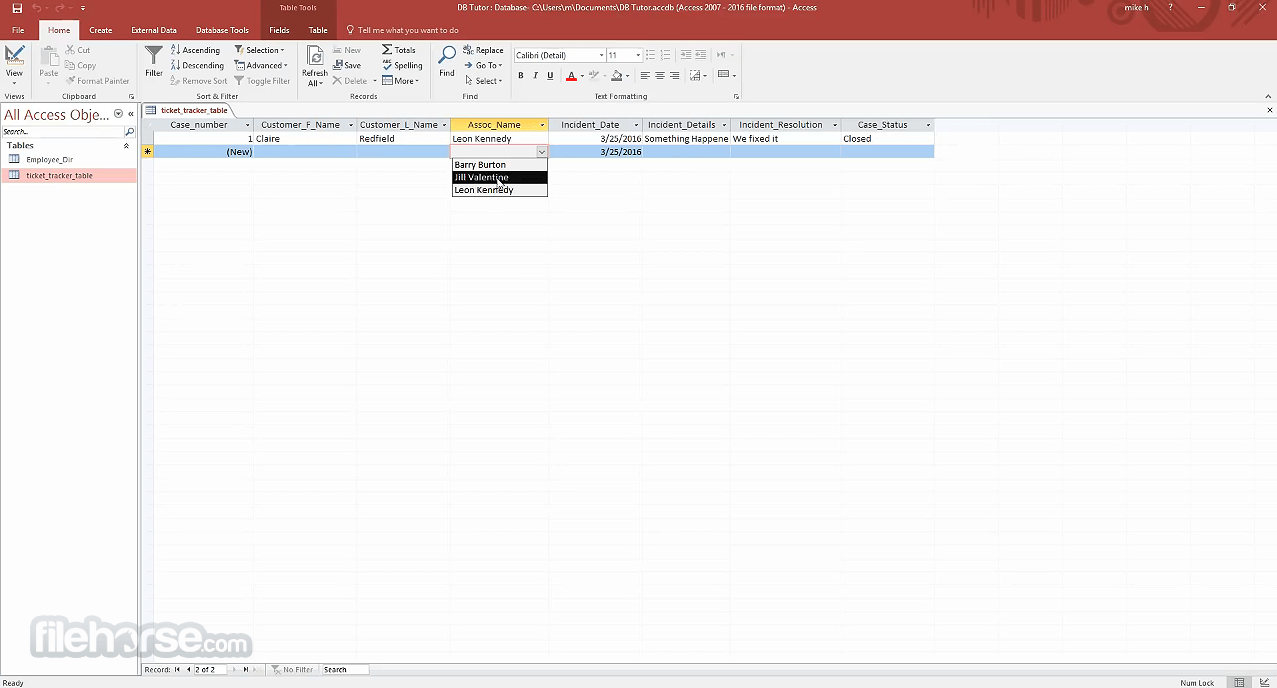The width and height of the screenshot is (1277, 688).
Task: Open Advanced filter options dropdown
Action: click(x=262, y=65)
